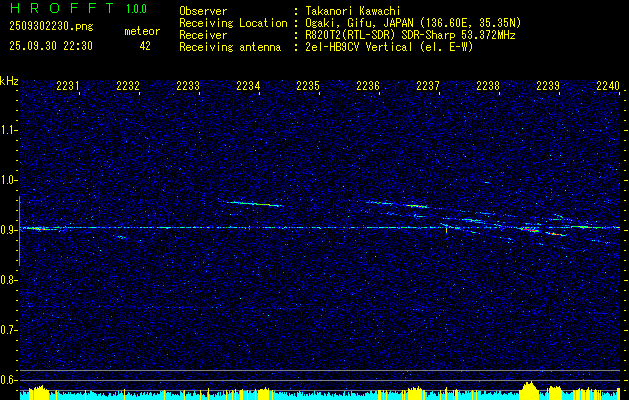Click the 2232 time marker

pos(128,86)
